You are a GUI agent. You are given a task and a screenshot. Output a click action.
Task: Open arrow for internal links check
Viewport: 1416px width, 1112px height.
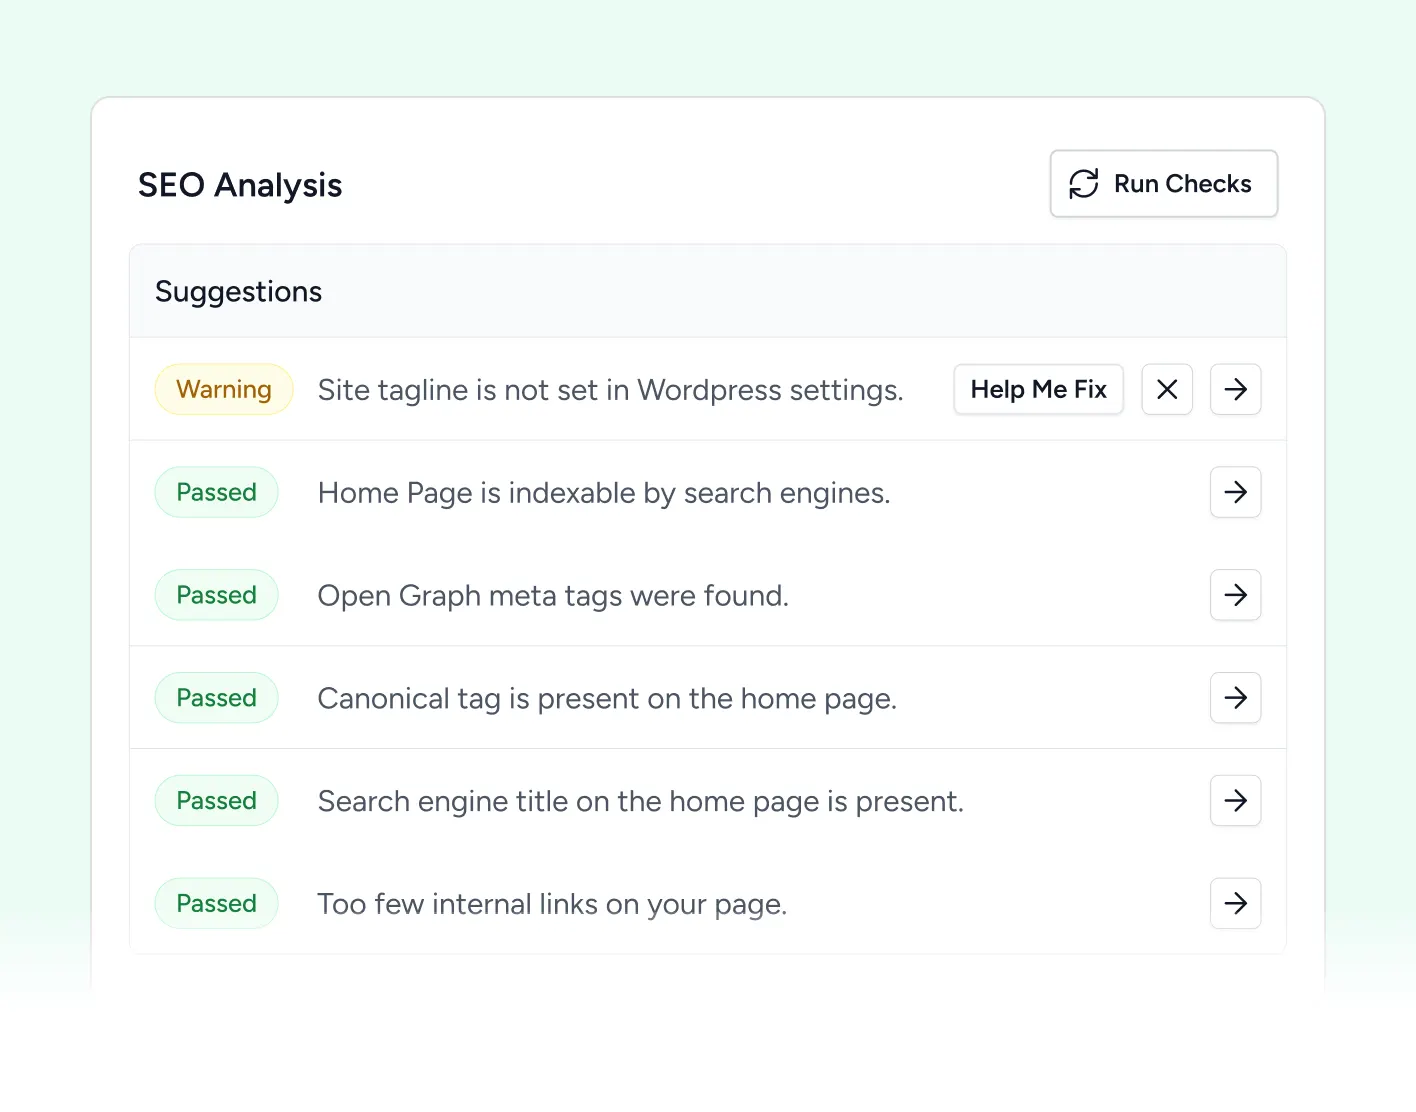pyautogui.click(x=1235, y=903)
